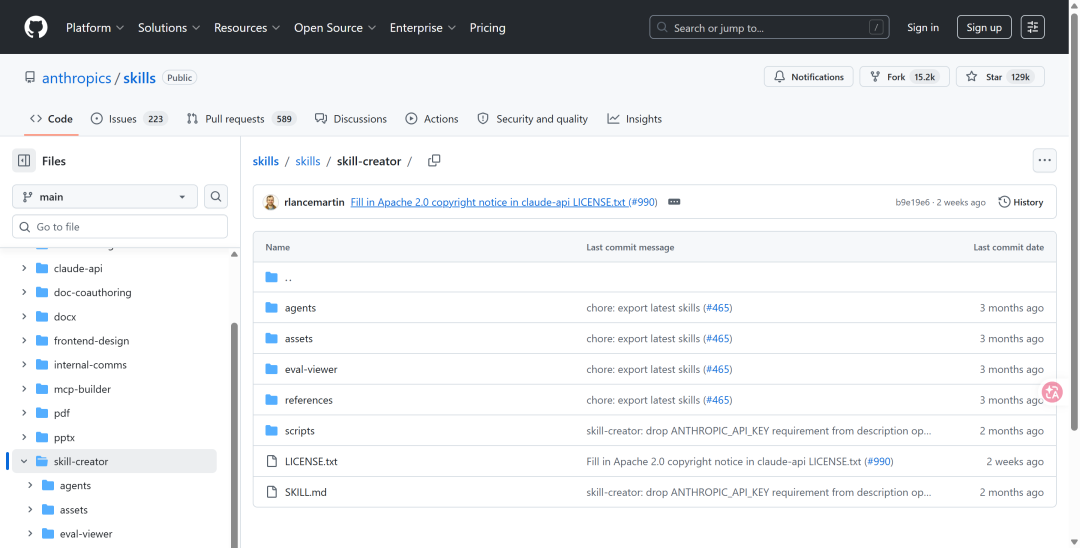This screenshot has height=548, width=1080.
Task: View commit History
Action: pyautogui.click(x=1021, y=202)
